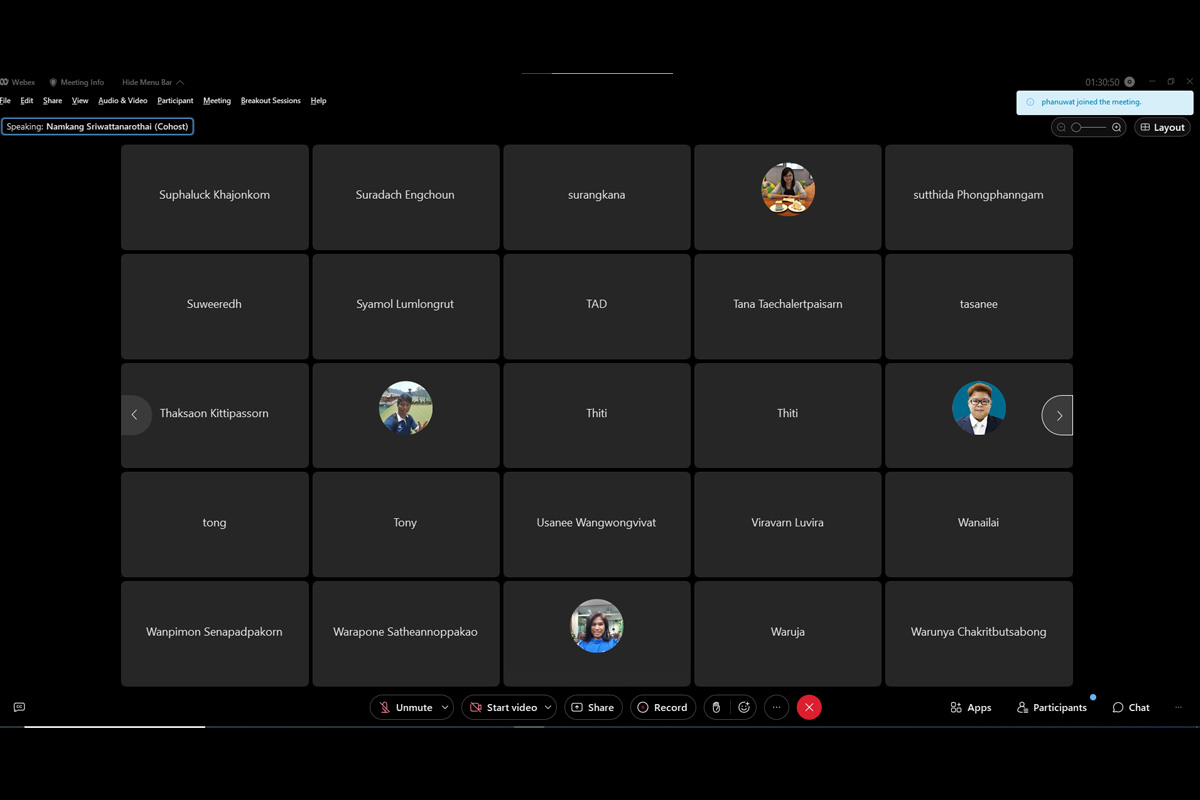The width and height of the screenshot is (1200, 800).
Task: Open the Breakout Sessions menu
Action: click(270, 101)
